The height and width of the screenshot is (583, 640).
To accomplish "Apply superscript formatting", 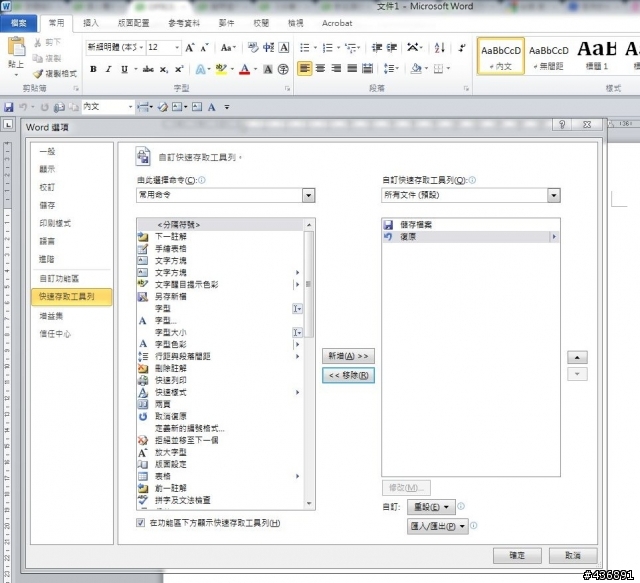I will [179, 69].
